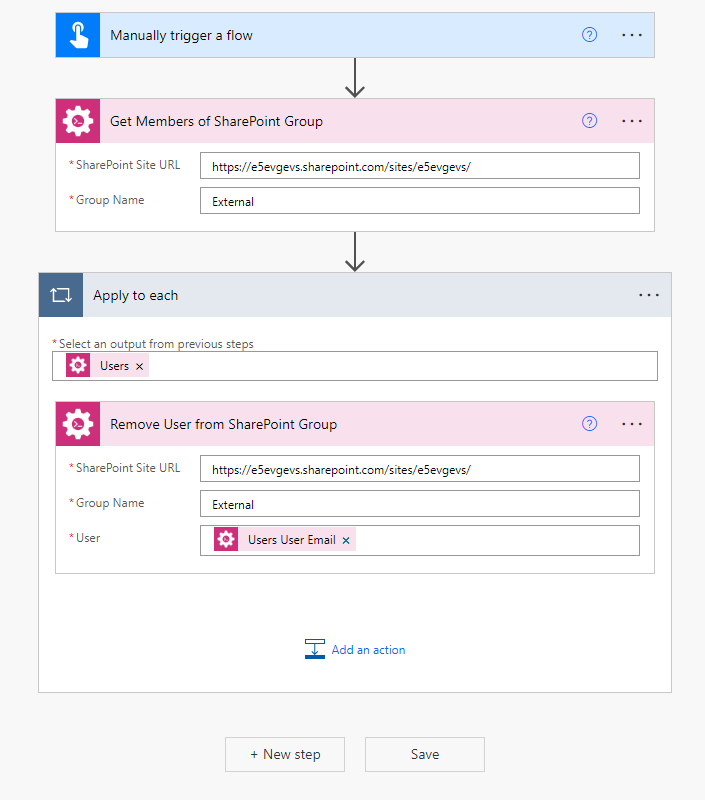Screen dimensions: 705x800
Task: Open the Apply to each options menu
Action: click(649, 294)
